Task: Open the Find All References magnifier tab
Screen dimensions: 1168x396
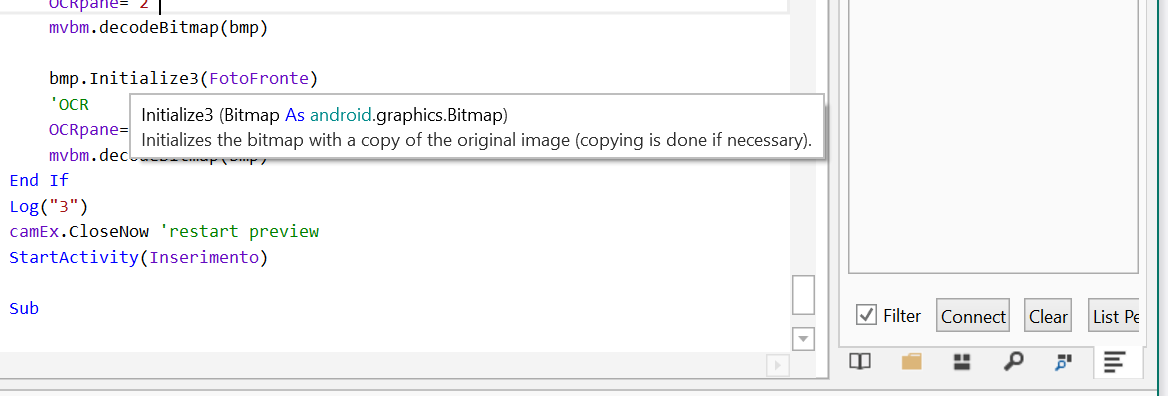Action: coord(1013,362)
